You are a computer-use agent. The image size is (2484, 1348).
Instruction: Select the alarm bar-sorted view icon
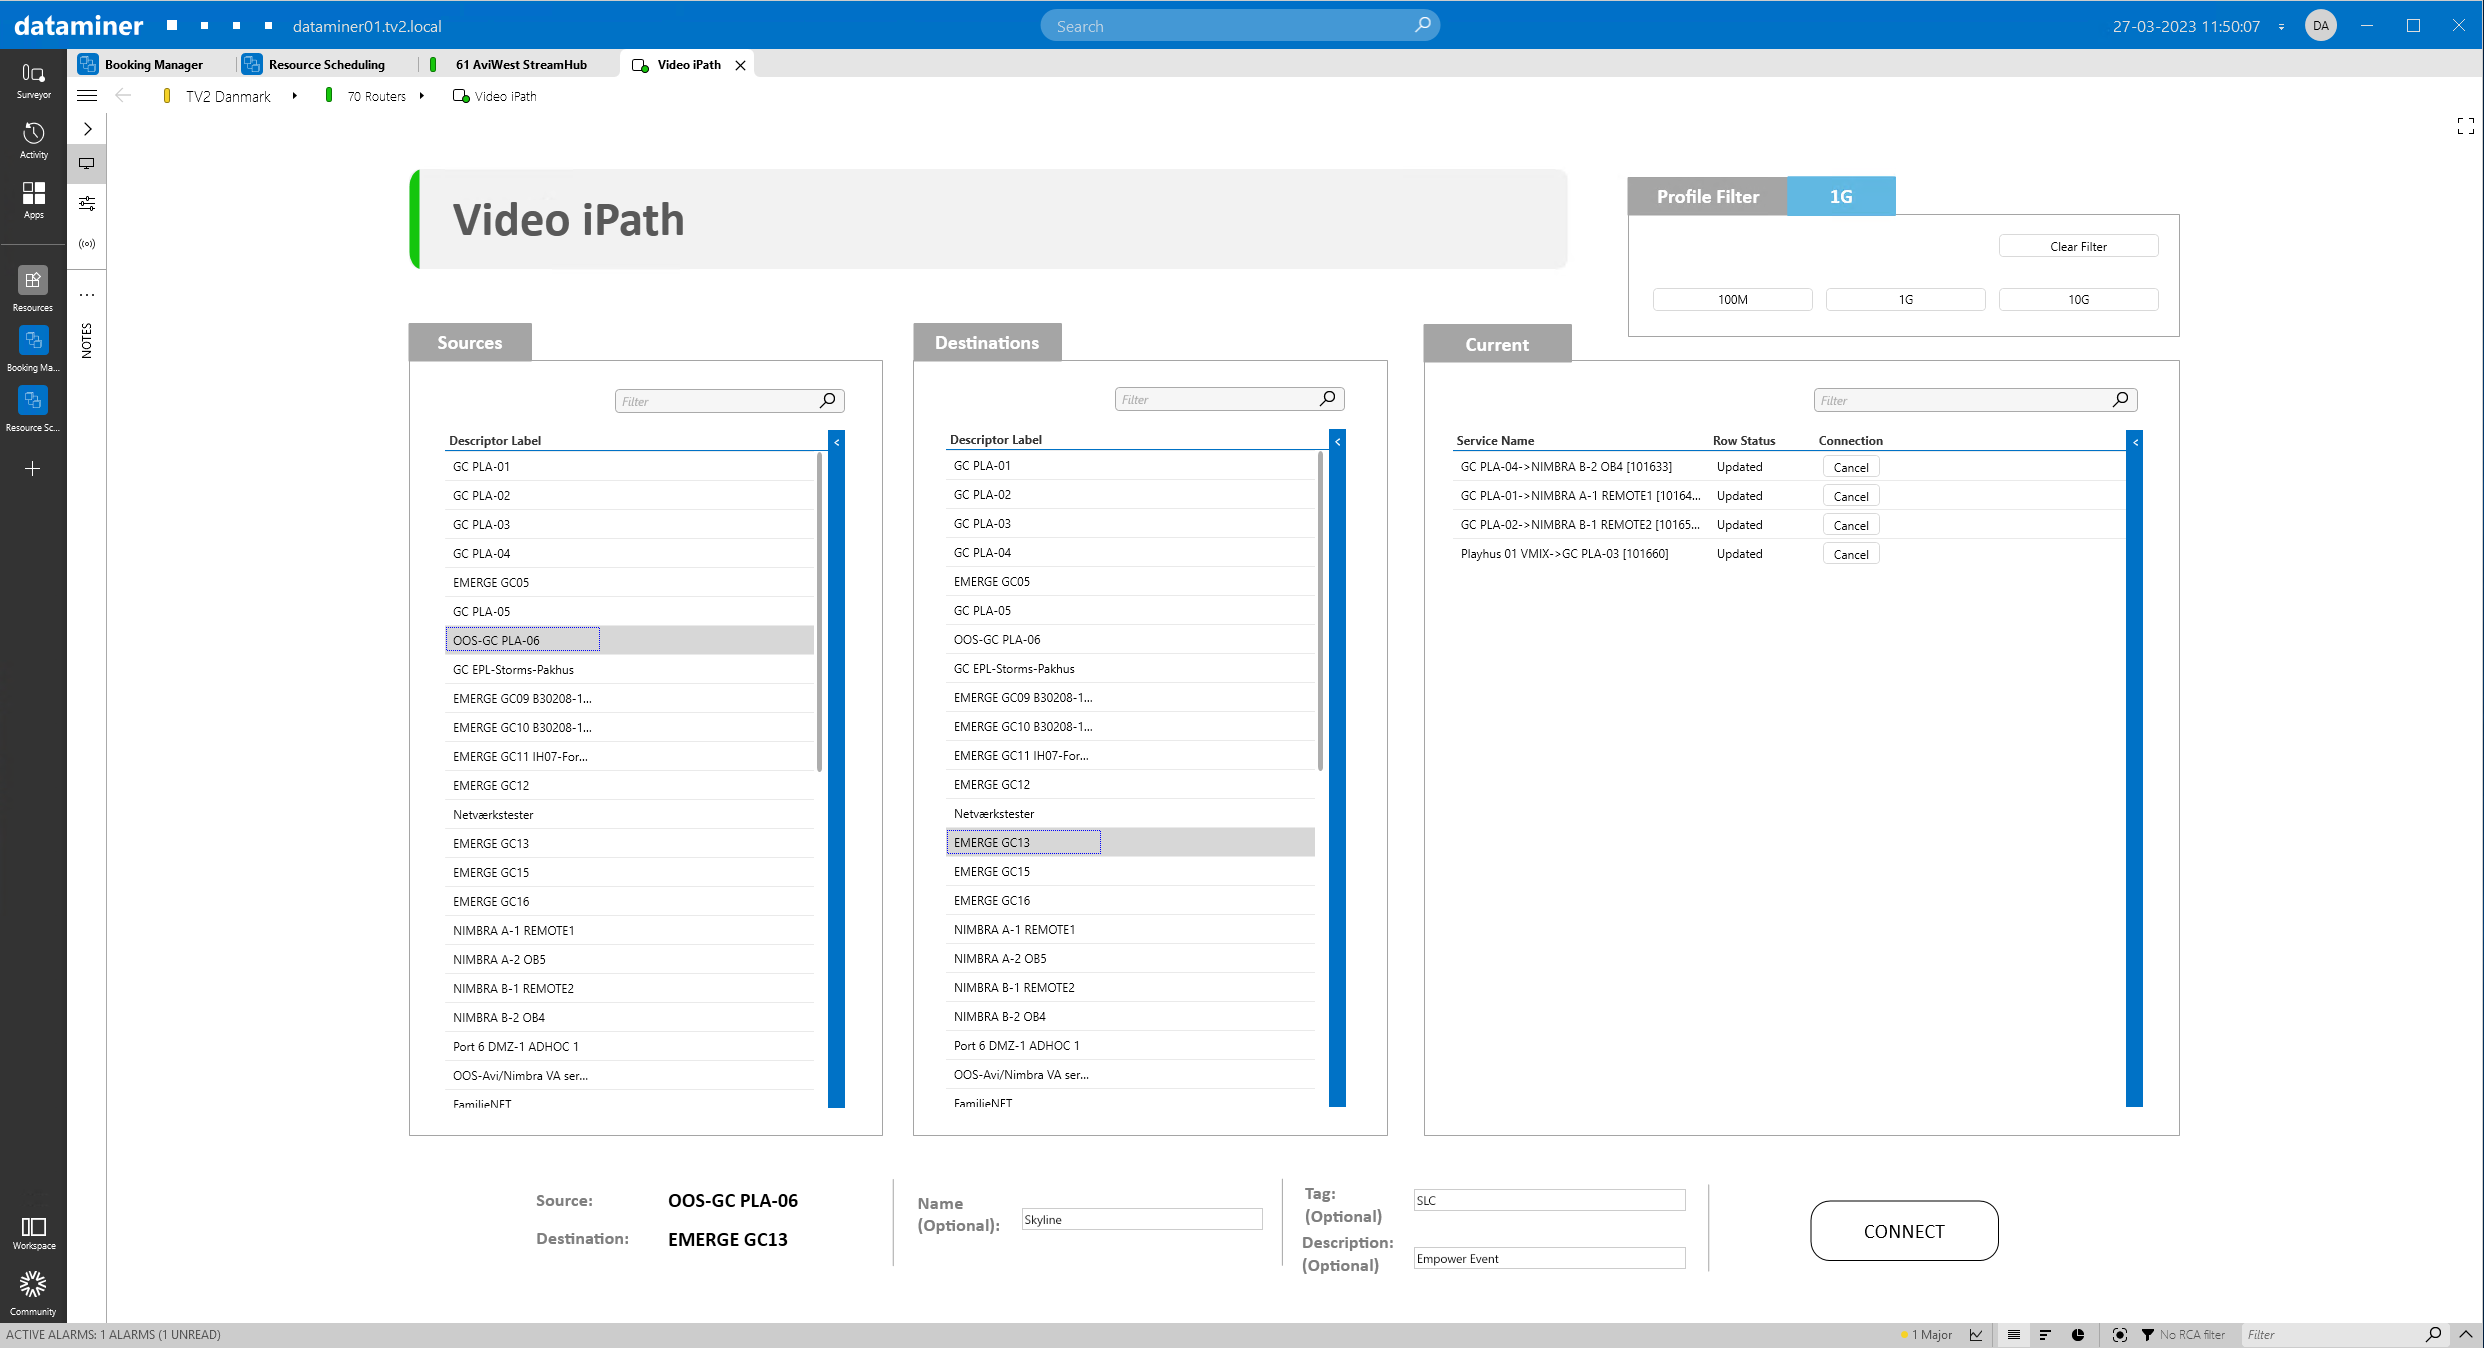2045,1335
